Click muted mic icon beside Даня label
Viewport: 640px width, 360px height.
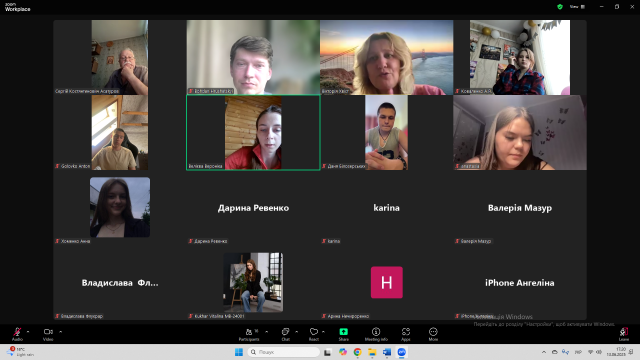click(x=324, y=166)
